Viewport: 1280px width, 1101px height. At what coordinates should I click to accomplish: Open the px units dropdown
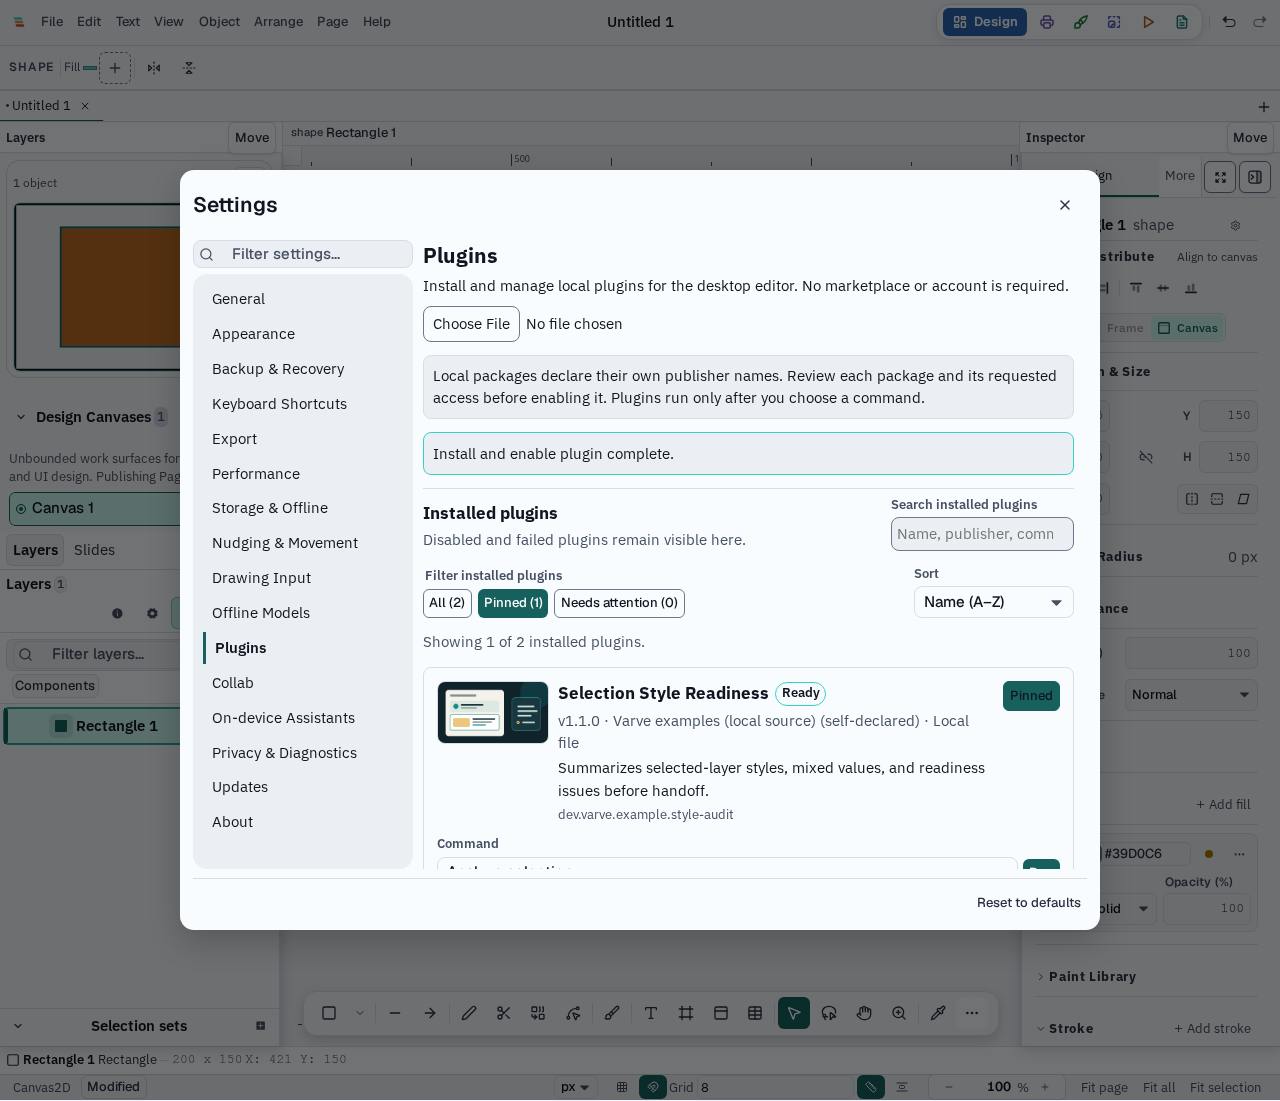574,1087
